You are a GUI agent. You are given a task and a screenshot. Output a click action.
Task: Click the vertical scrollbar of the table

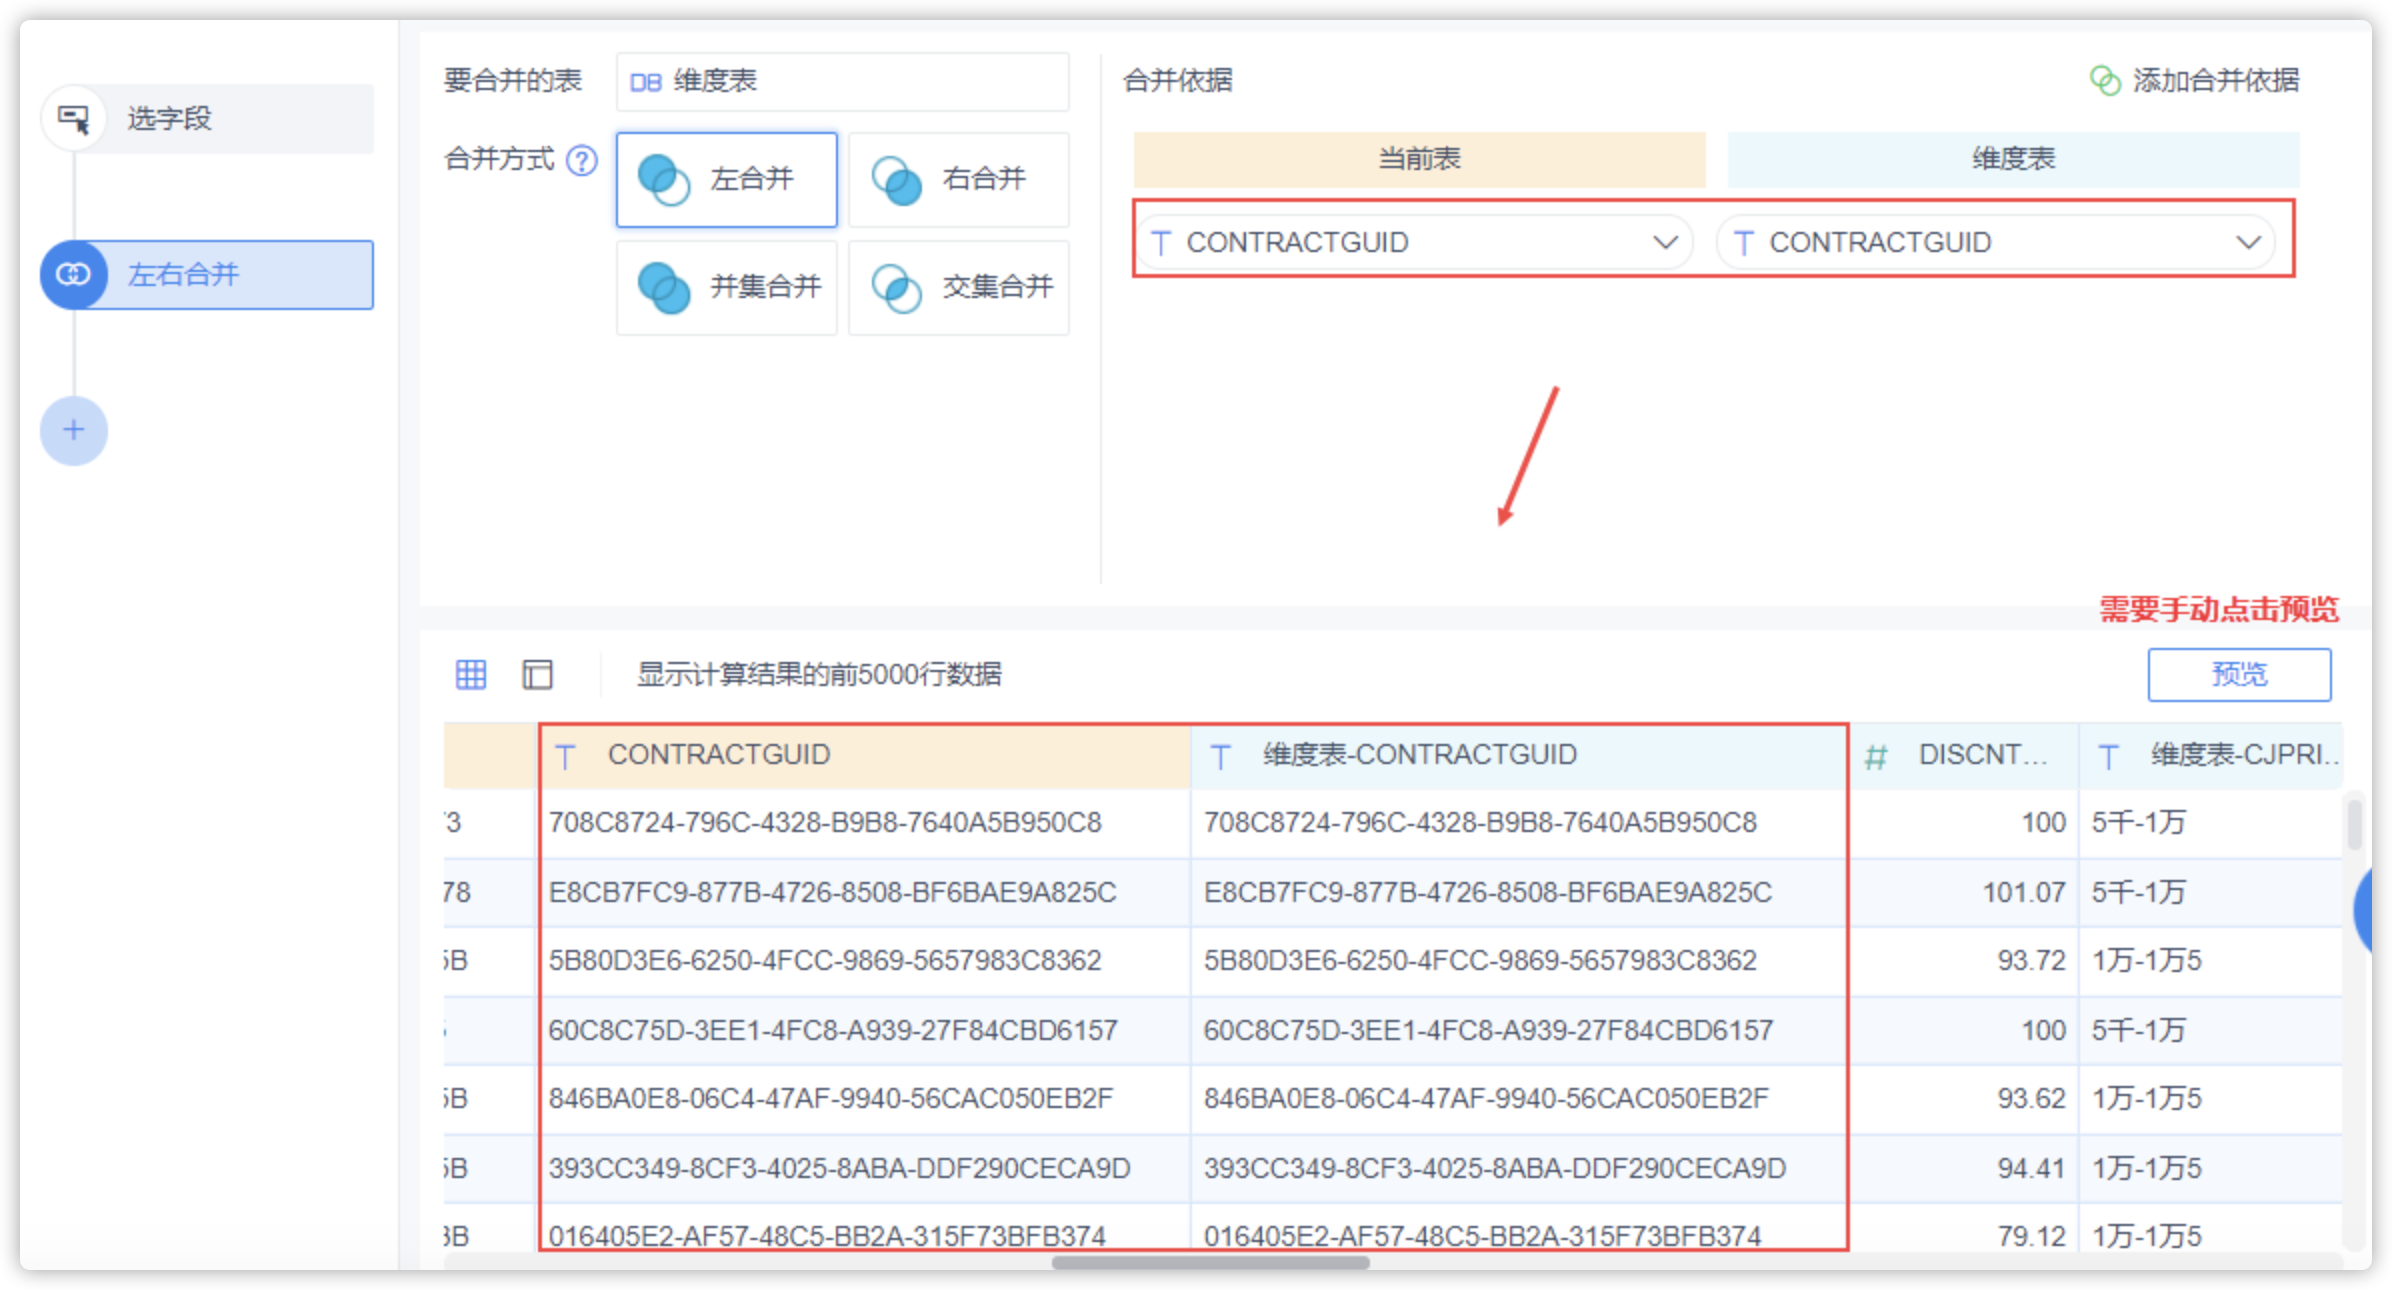tap(2355, 824)
